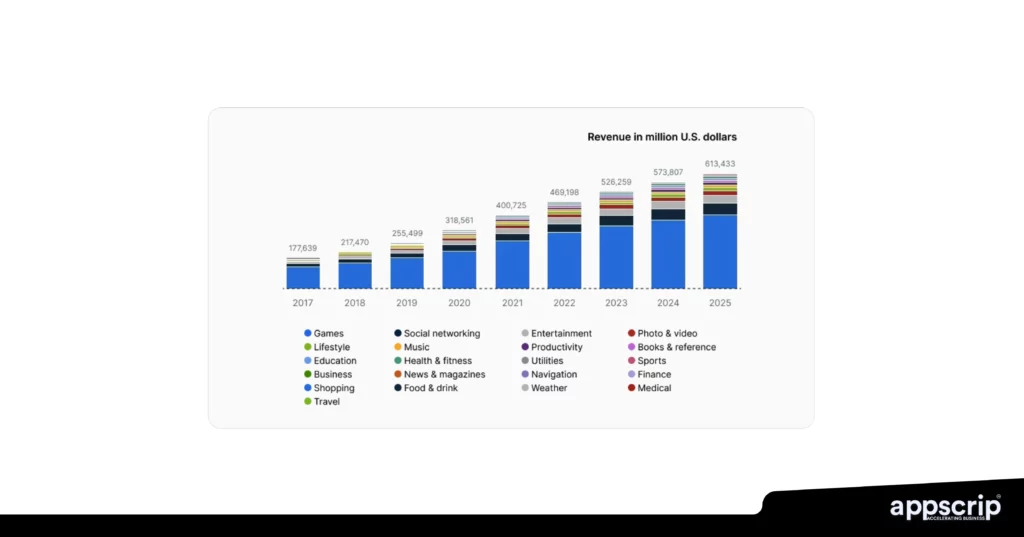Image resolution: width=1024 pixels, height=537 pixels.
Task: Click the Books & reference legend entry
Action: tap(676, 347)
